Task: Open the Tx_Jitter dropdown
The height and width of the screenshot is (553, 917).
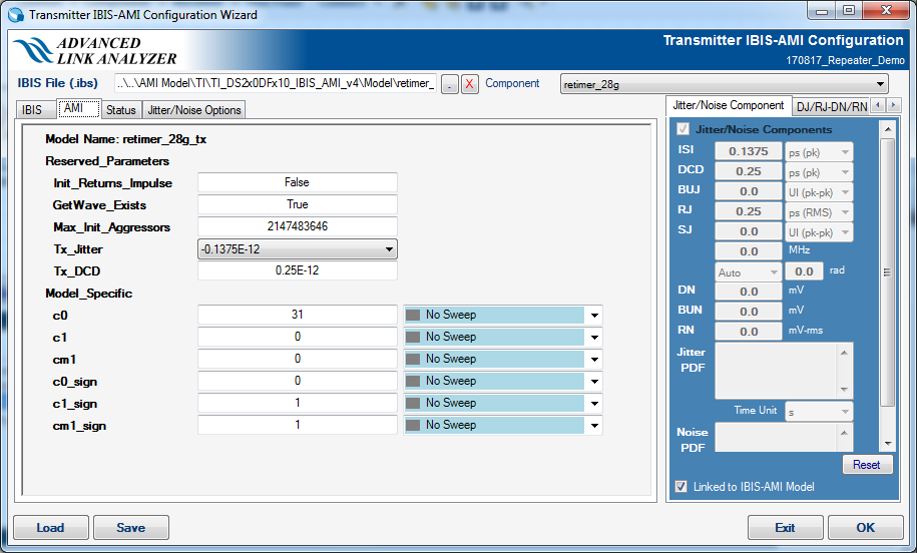Action: tap(298, 249)
